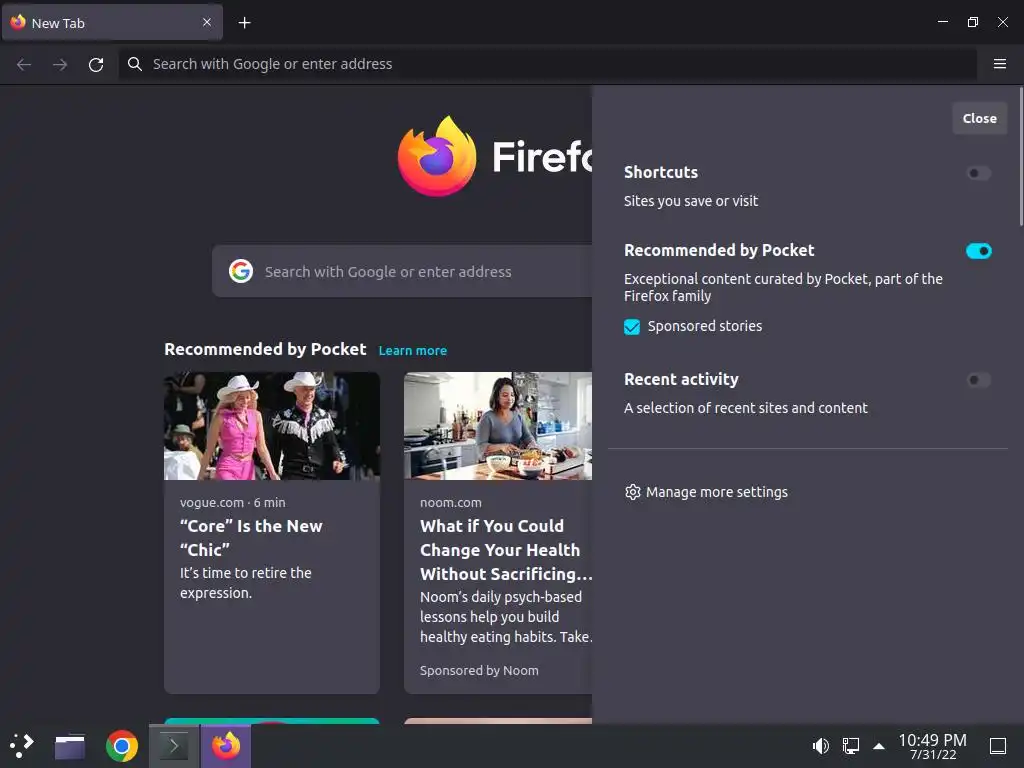This screenshot has width=1024, height=768.
Task: Open the volume control in system tray
Action: coord(820,746)
